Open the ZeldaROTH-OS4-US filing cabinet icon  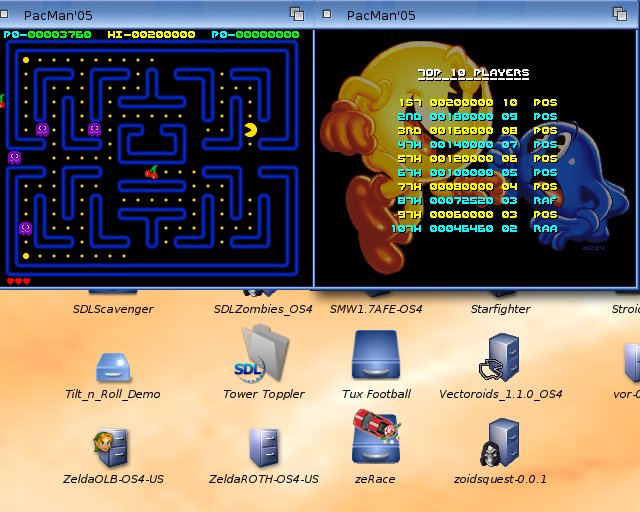pyautogui.click(x=264, y=448)
